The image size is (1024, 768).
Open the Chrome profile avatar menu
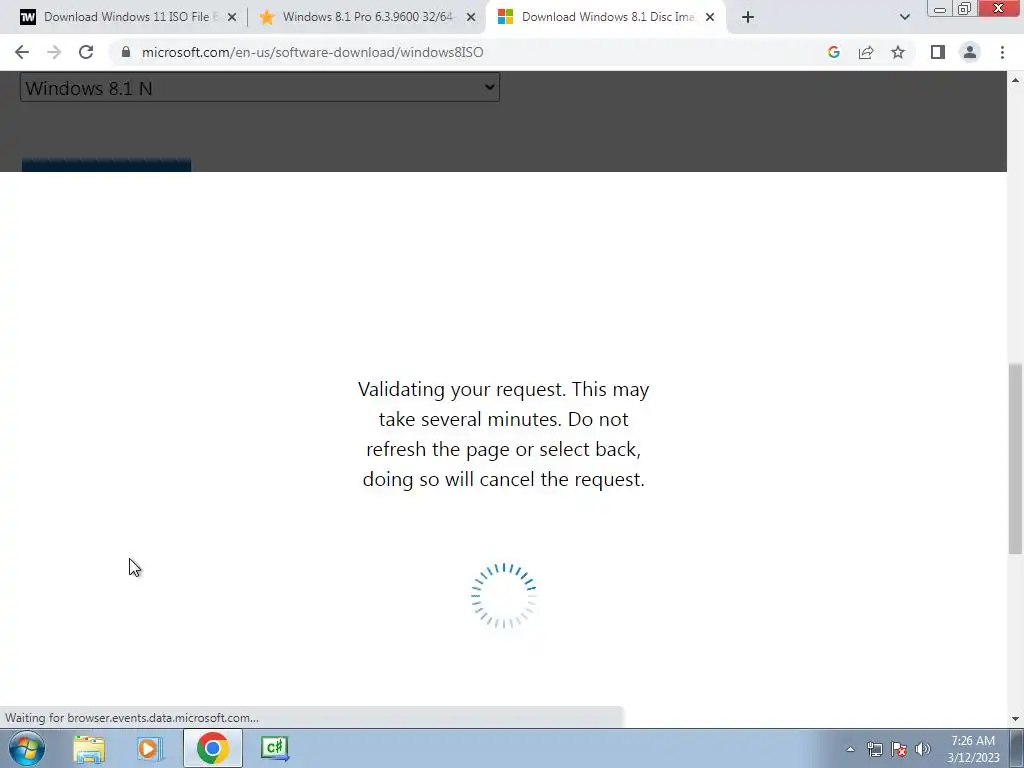tap(970, 52)
